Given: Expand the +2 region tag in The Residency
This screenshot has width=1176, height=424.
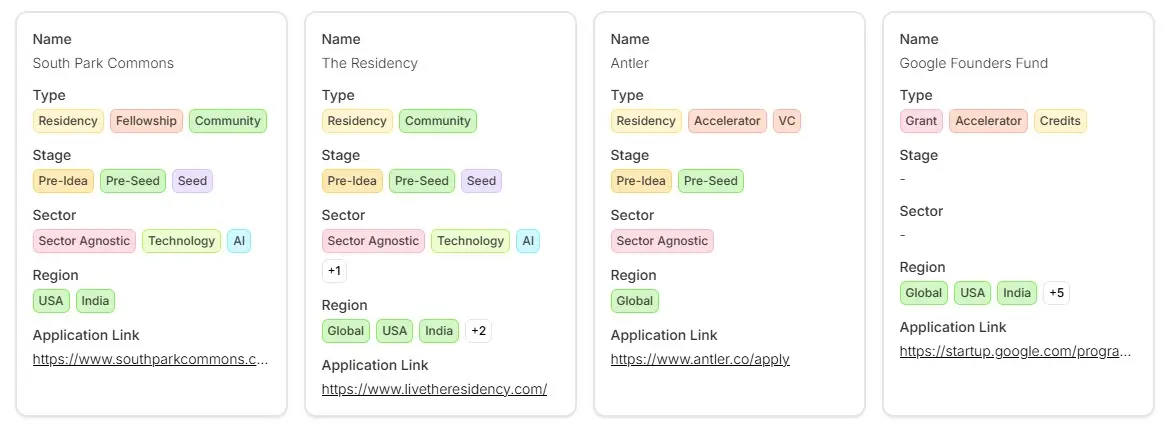Looking at the screenshot, I should [x=478, y=331].
